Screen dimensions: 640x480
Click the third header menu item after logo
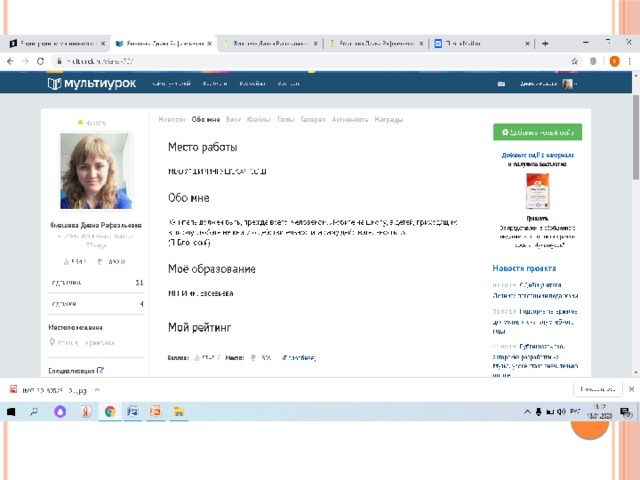pyautogui.click(x=252, y=84)
